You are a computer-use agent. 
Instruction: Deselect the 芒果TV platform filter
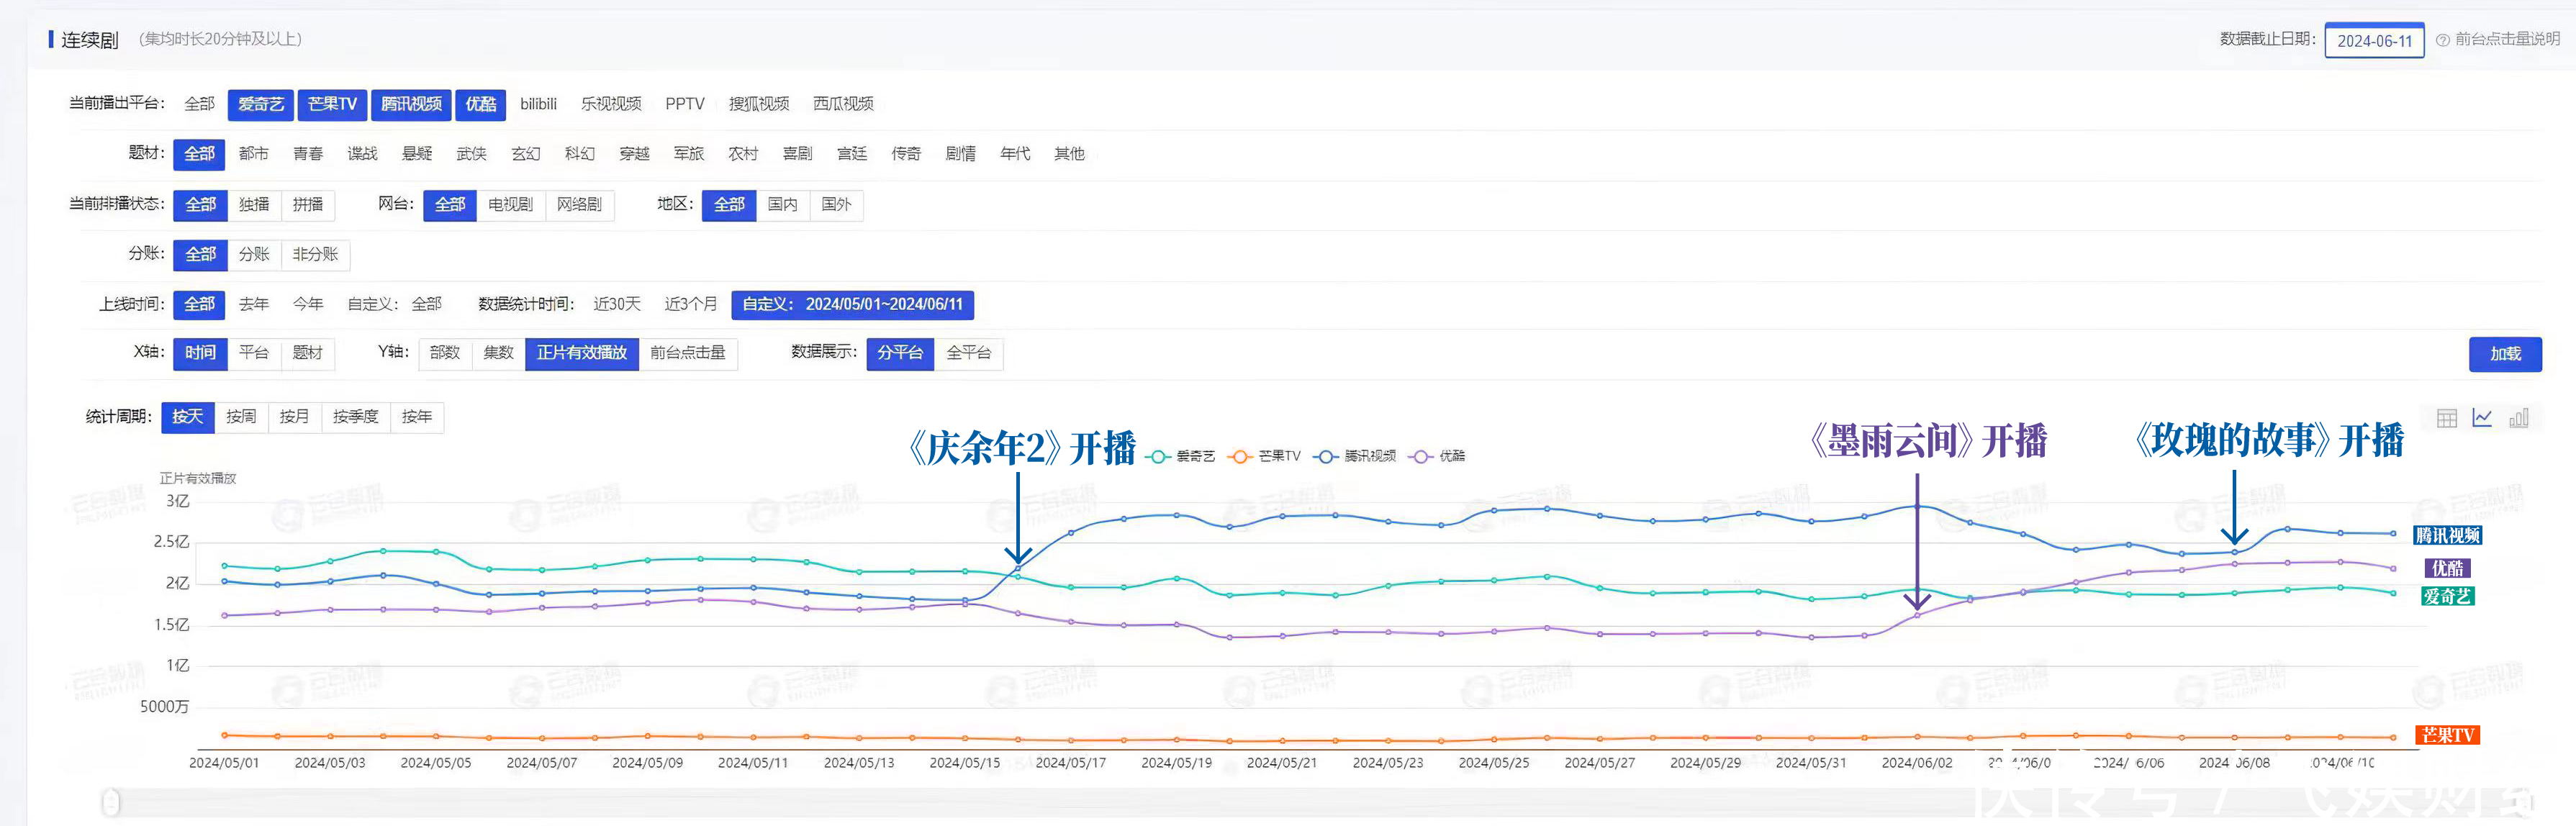pyautogui.click(x=332, y=104)
